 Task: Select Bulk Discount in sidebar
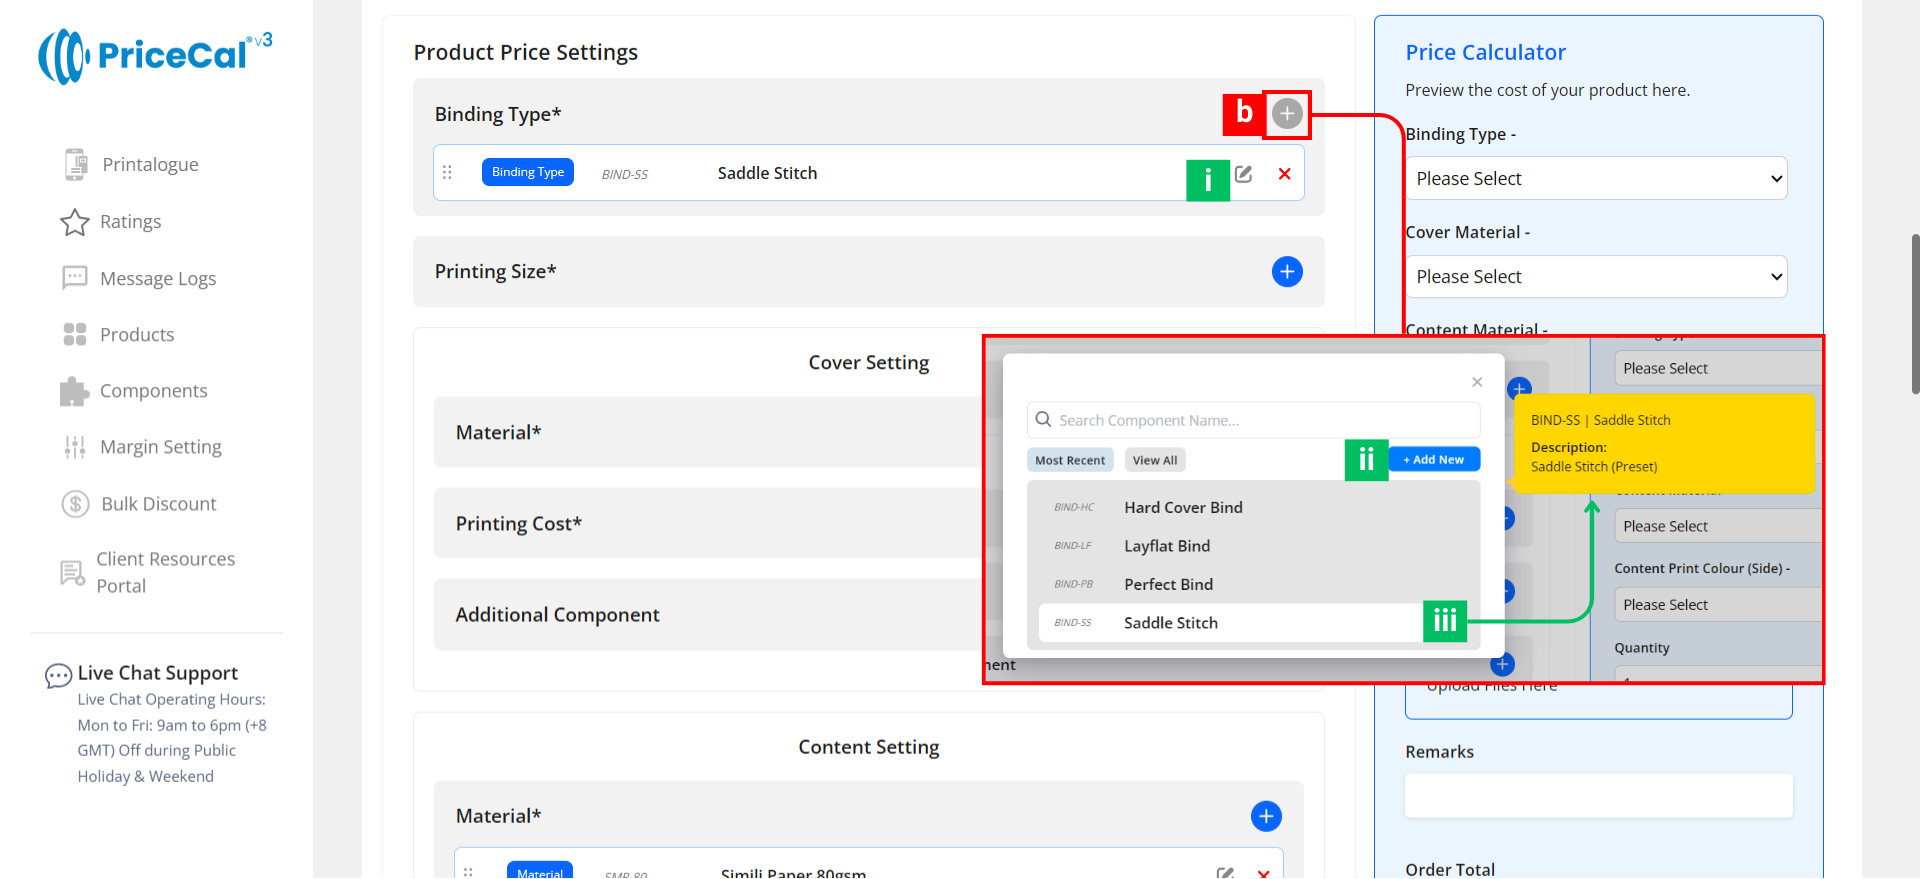click(x=158, y=504)
